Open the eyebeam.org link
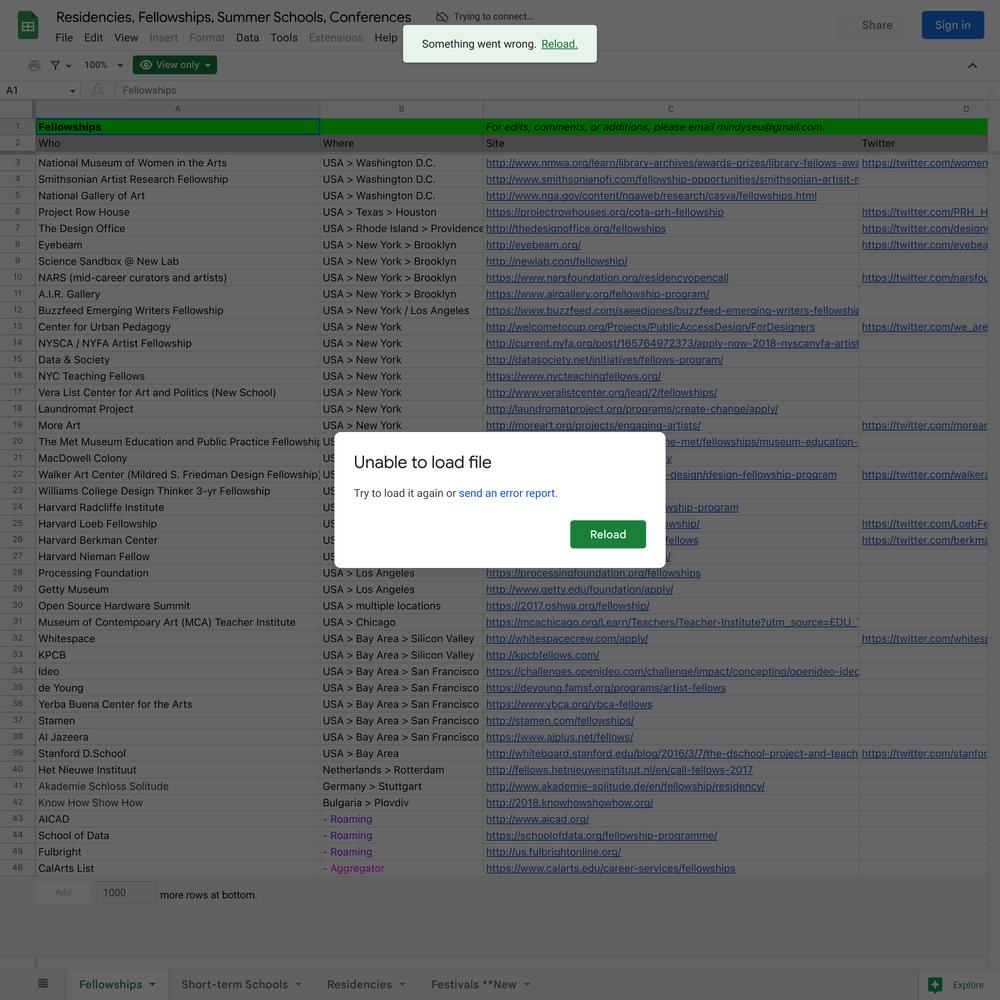 (x=533, y=245)
